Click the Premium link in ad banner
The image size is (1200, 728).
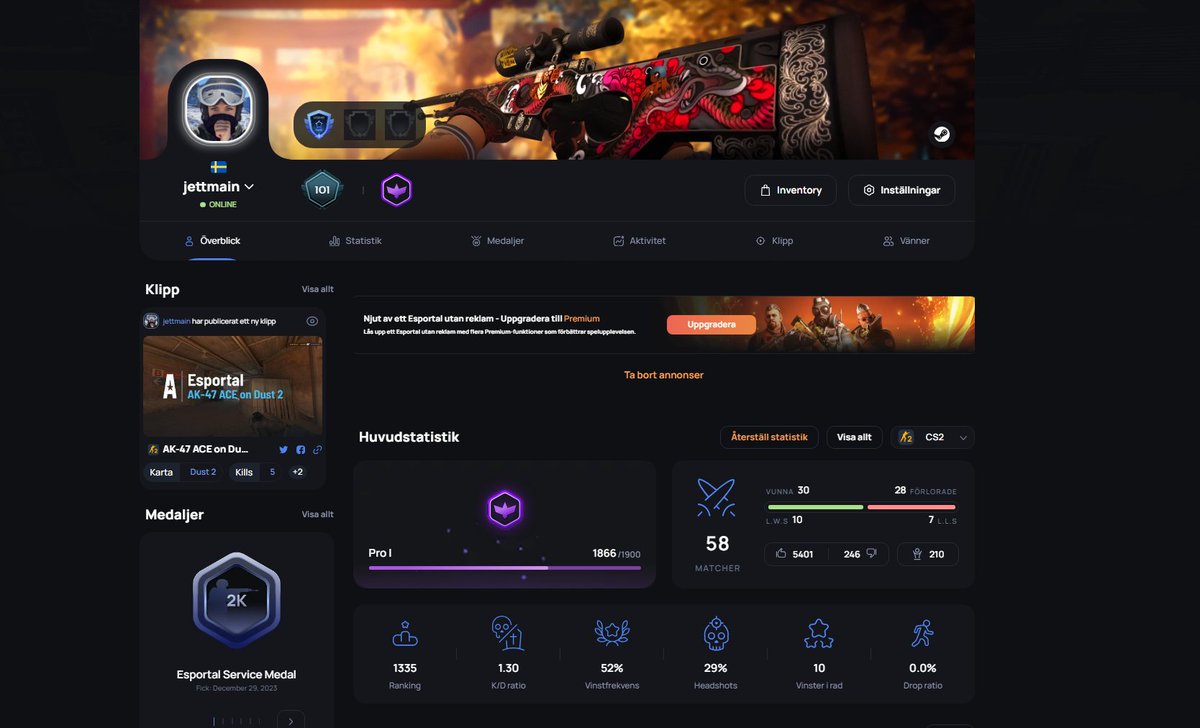pos(582,319)
